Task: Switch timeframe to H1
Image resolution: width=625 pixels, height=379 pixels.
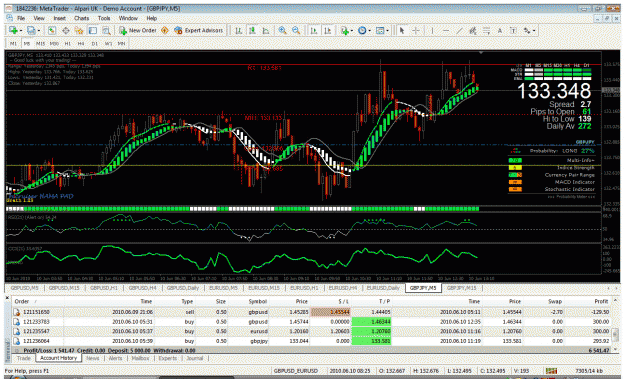Action: click(x=67, y=43)
